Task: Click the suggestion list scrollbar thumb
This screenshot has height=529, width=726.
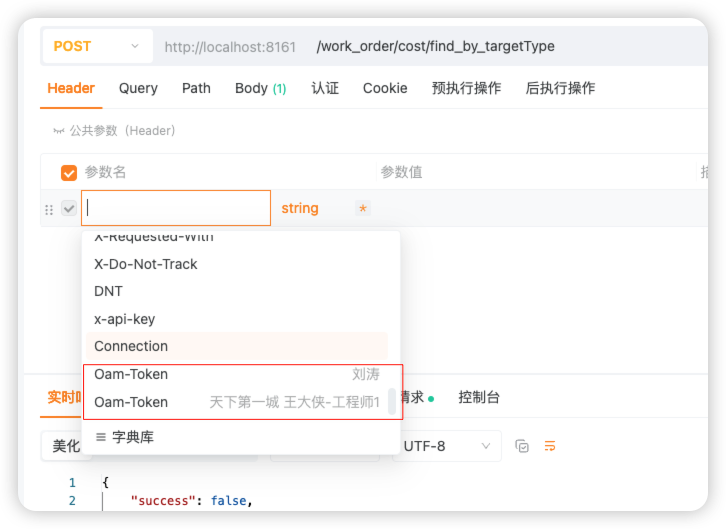Action: 392,401
